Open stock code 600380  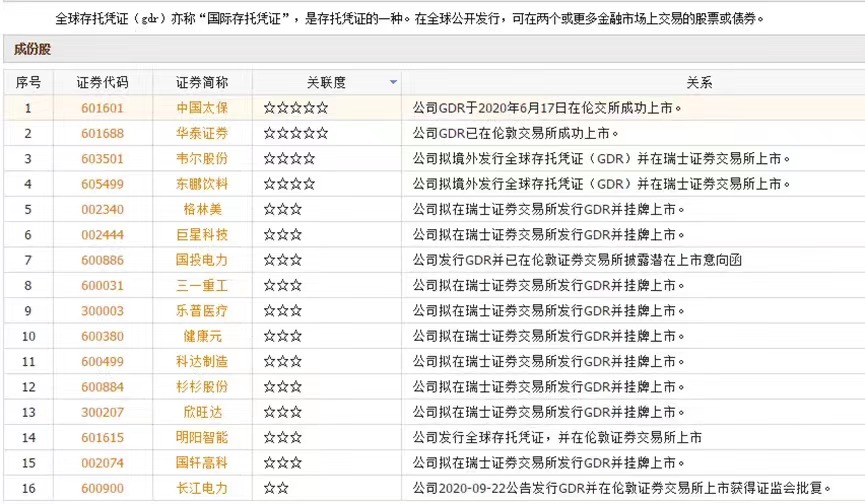pos(103,336)
